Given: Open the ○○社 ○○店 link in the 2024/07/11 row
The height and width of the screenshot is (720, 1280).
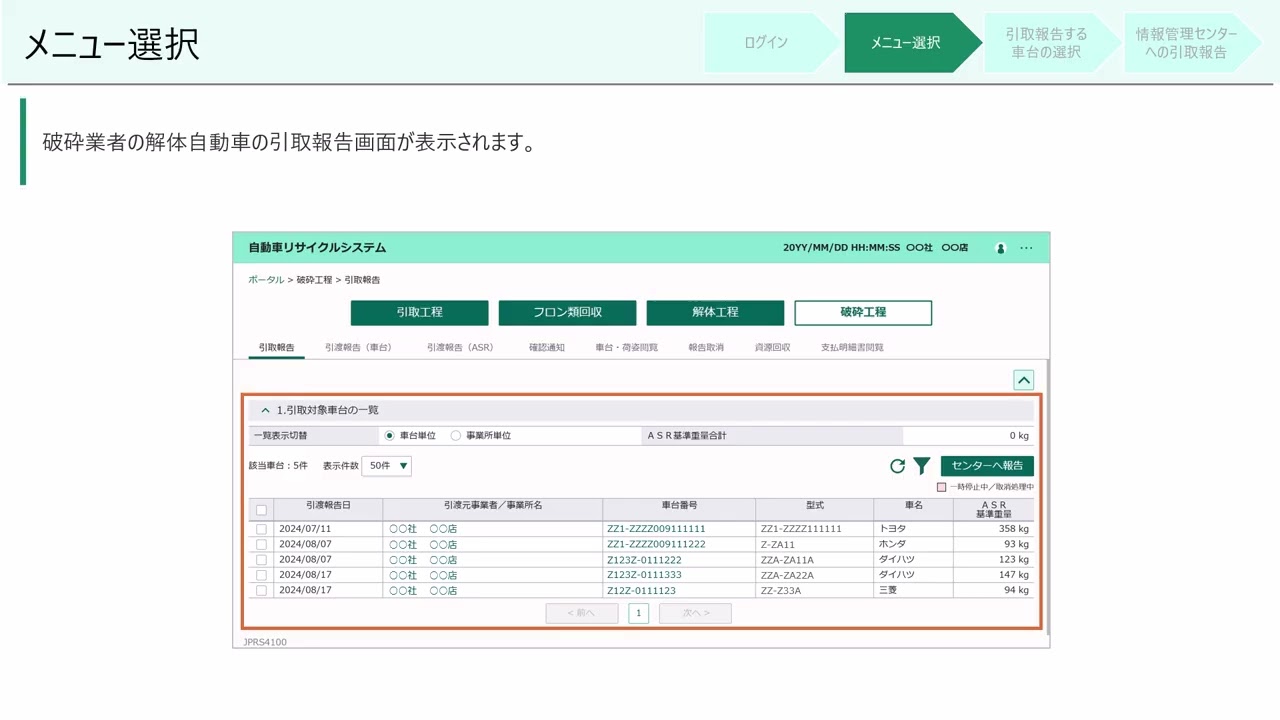Looking at the screenshot, I should pyautogui.click(x=423, y=529).
